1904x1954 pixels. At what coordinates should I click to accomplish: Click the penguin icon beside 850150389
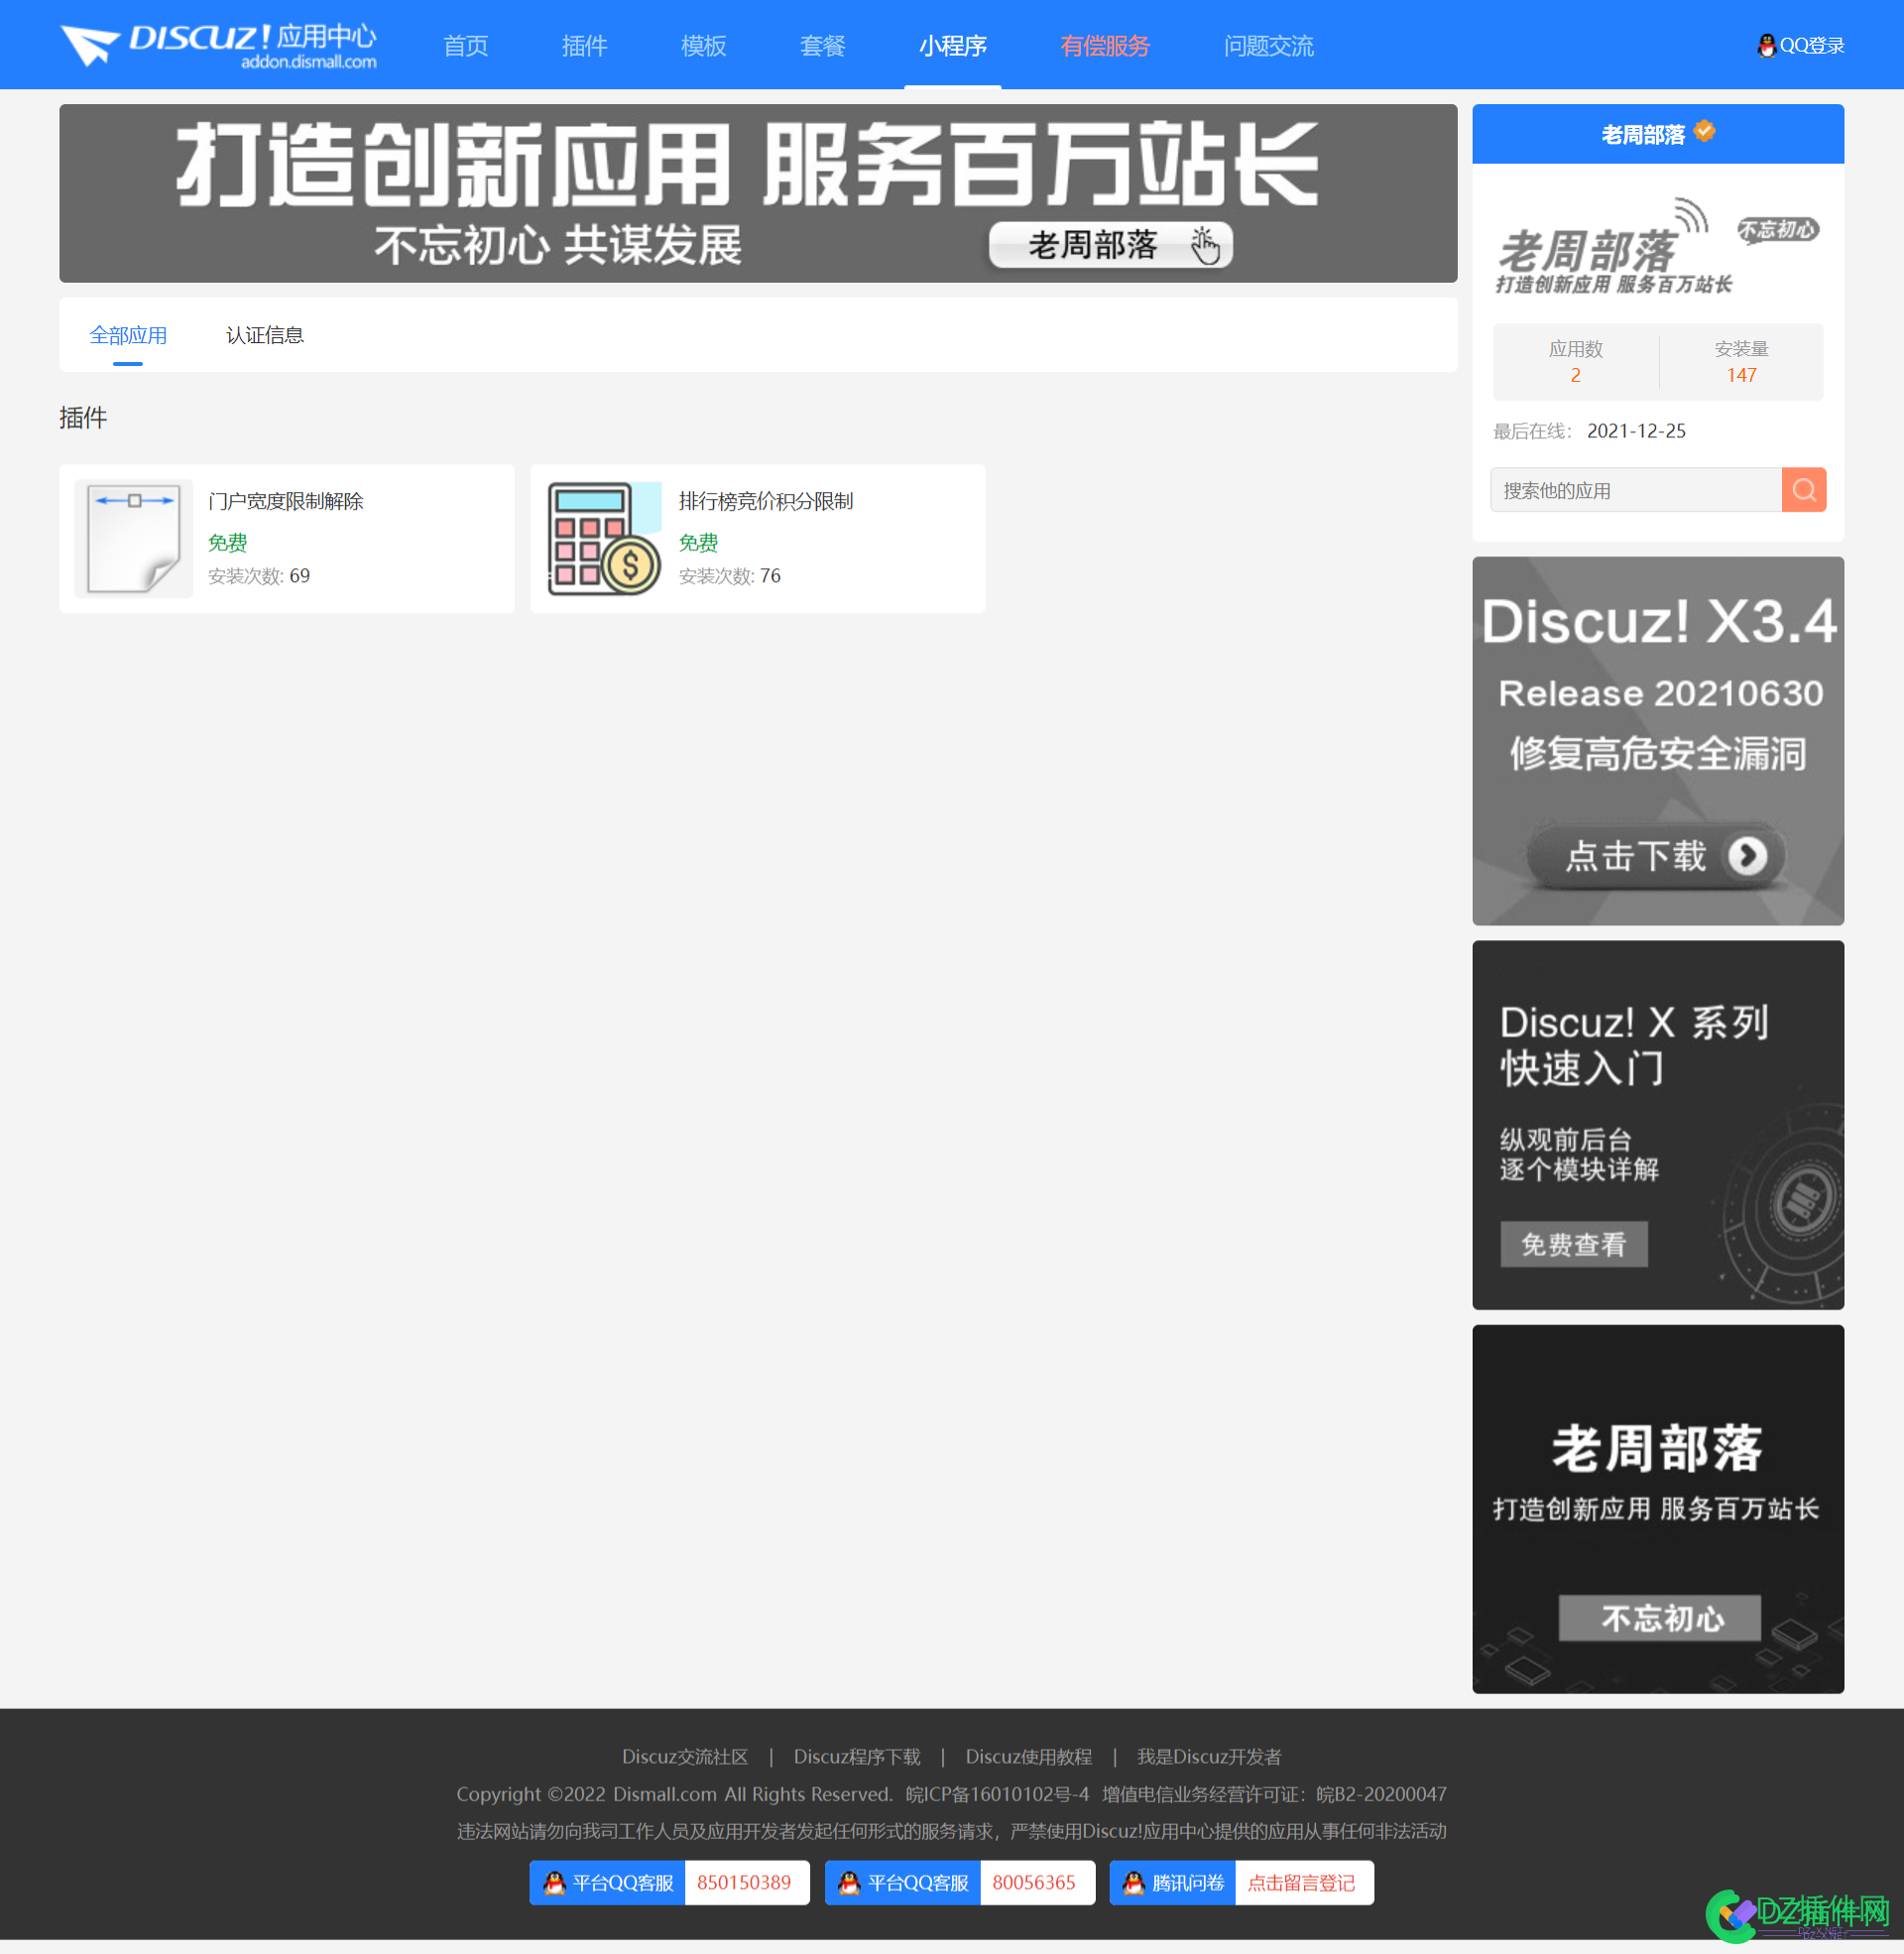tap(554, 1883)
